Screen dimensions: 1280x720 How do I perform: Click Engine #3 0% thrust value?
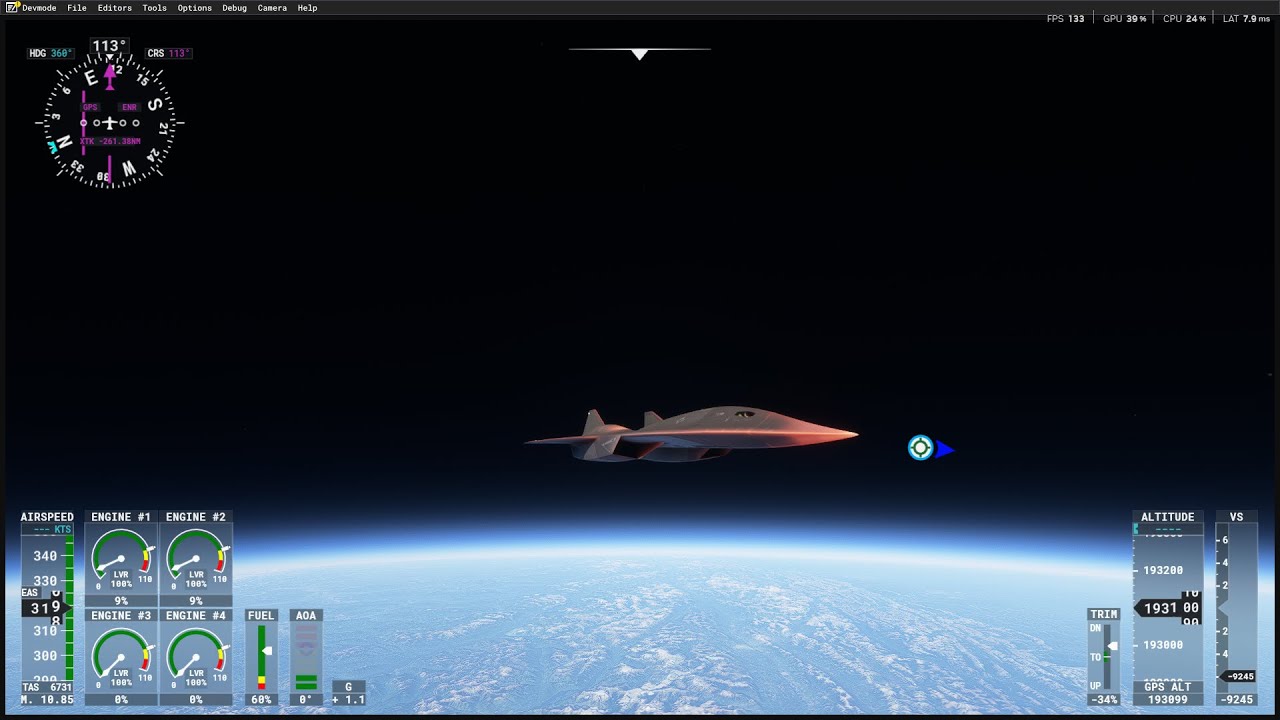click(121, 700)
